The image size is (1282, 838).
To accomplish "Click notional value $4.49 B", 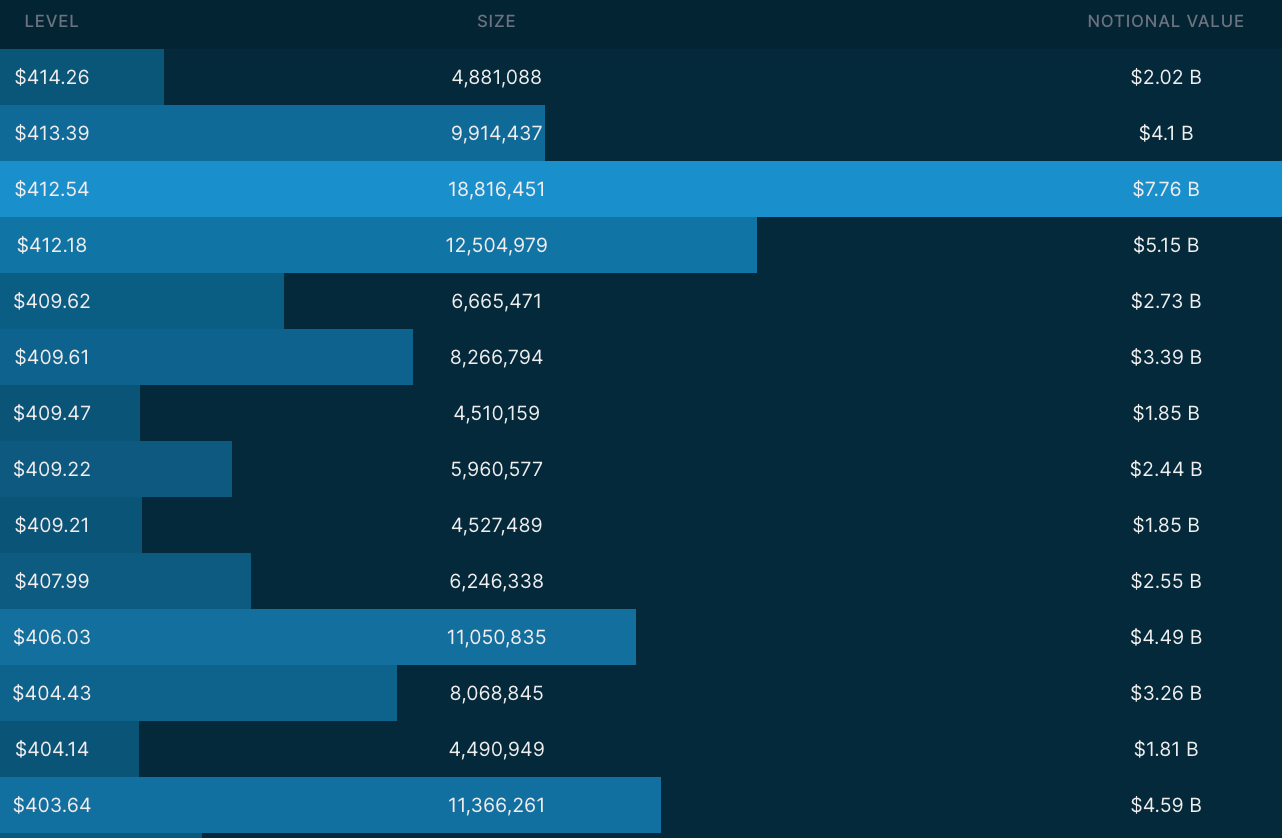I will tap(1166, 637).
